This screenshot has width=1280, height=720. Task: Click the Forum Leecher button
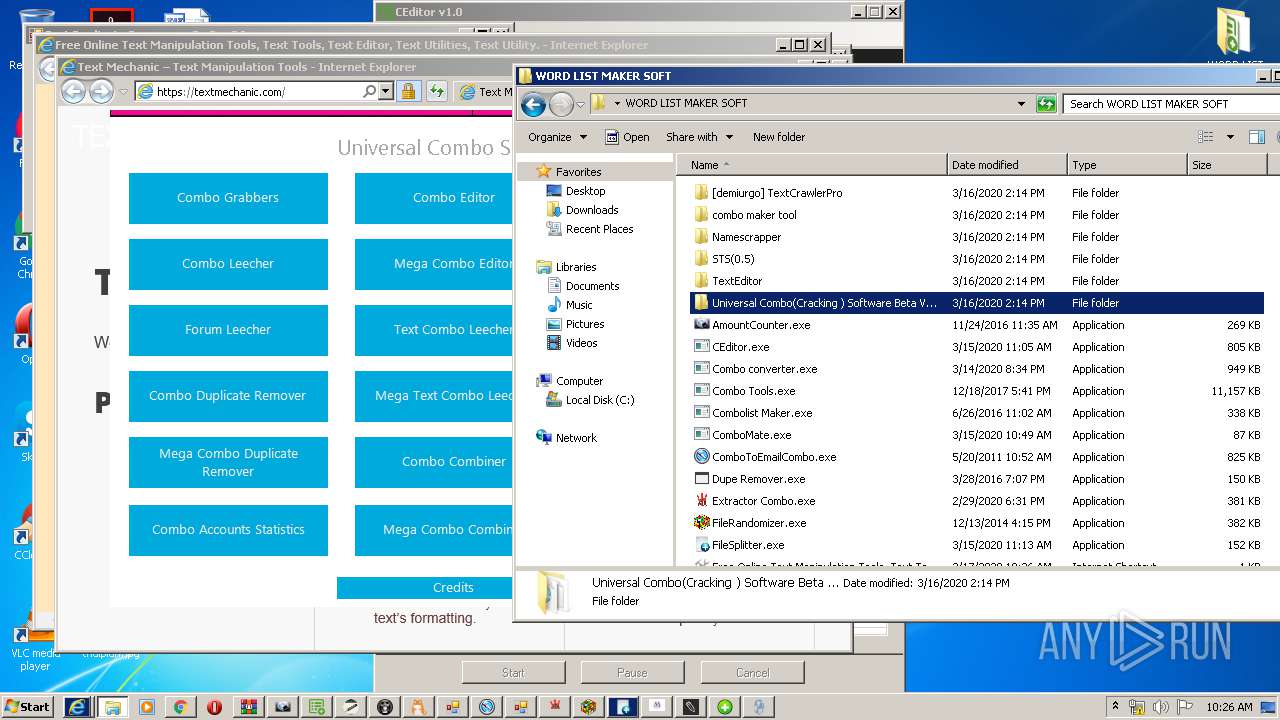point(228,330)
